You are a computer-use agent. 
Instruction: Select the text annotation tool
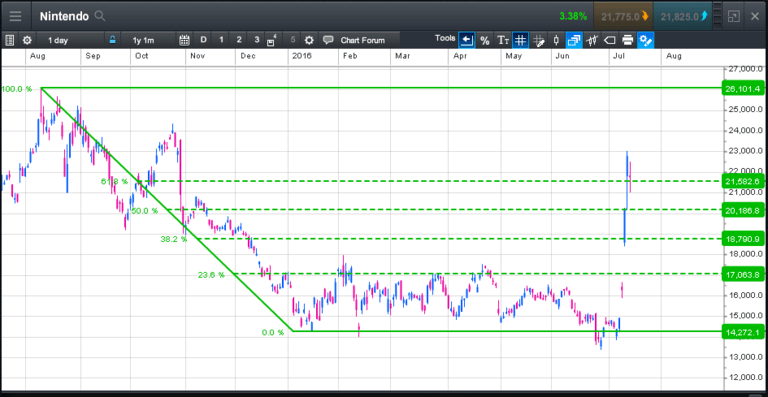click(x=503, y=40)
